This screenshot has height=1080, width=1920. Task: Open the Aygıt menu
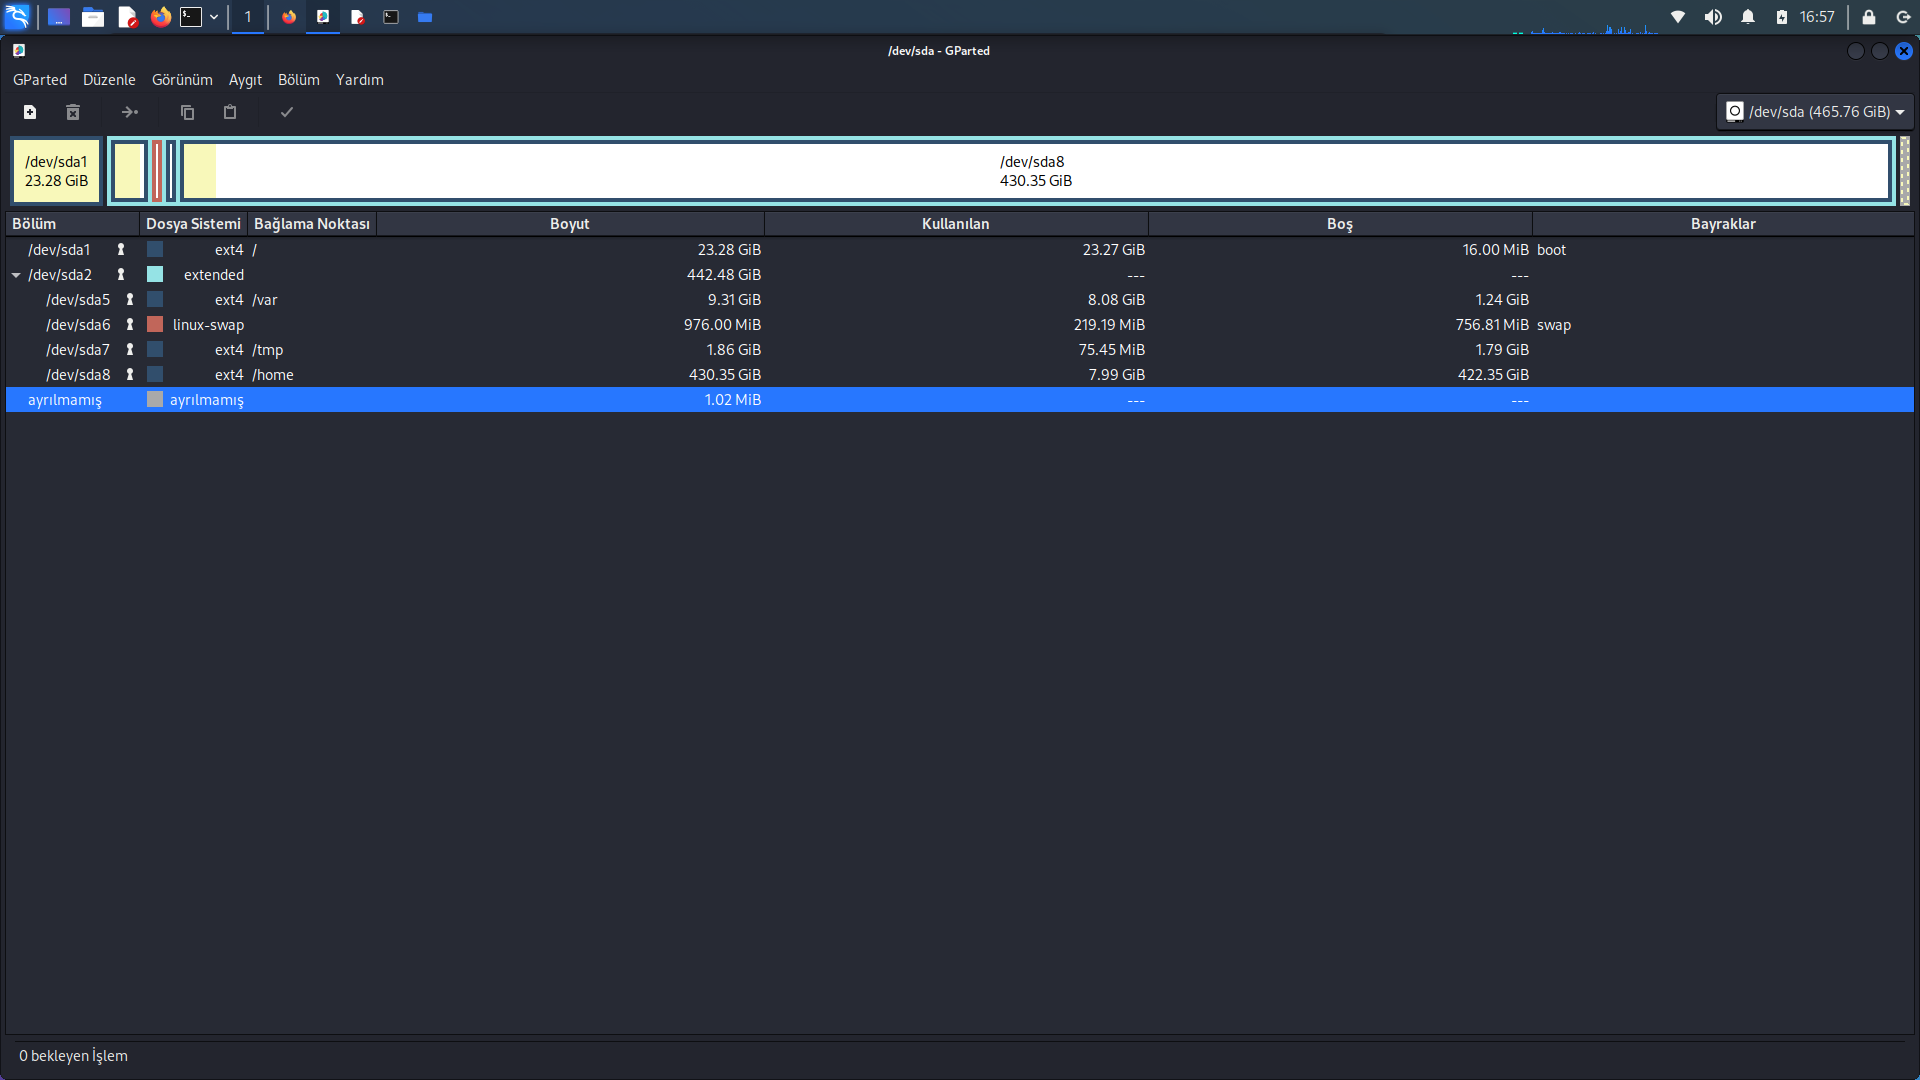point(245,80)
